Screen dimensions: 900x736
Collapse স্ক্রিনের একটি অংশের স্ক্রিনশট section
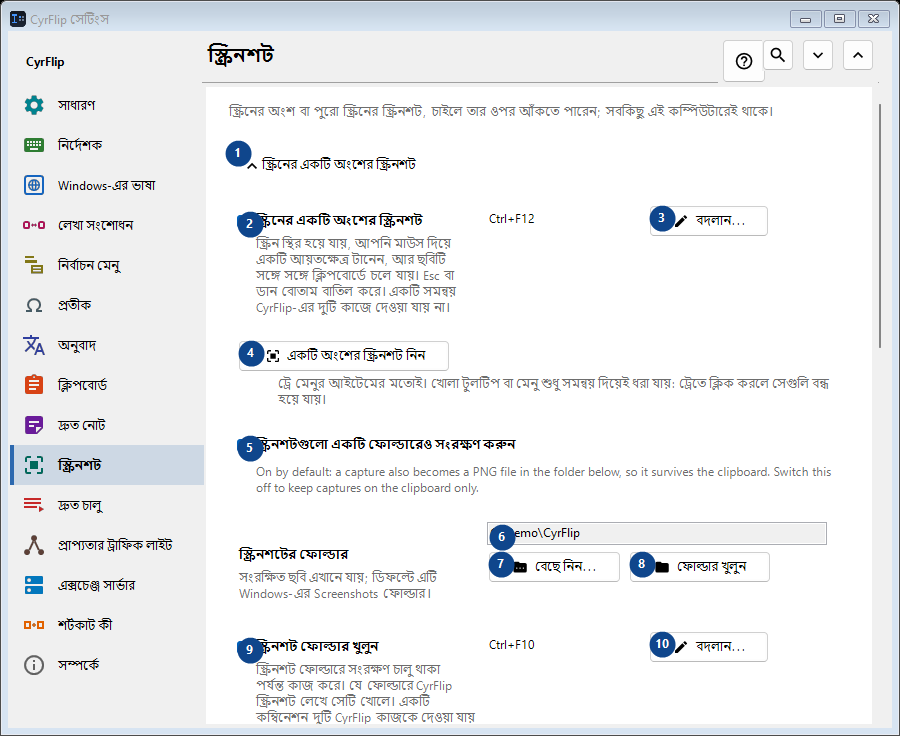click(332, 165)
